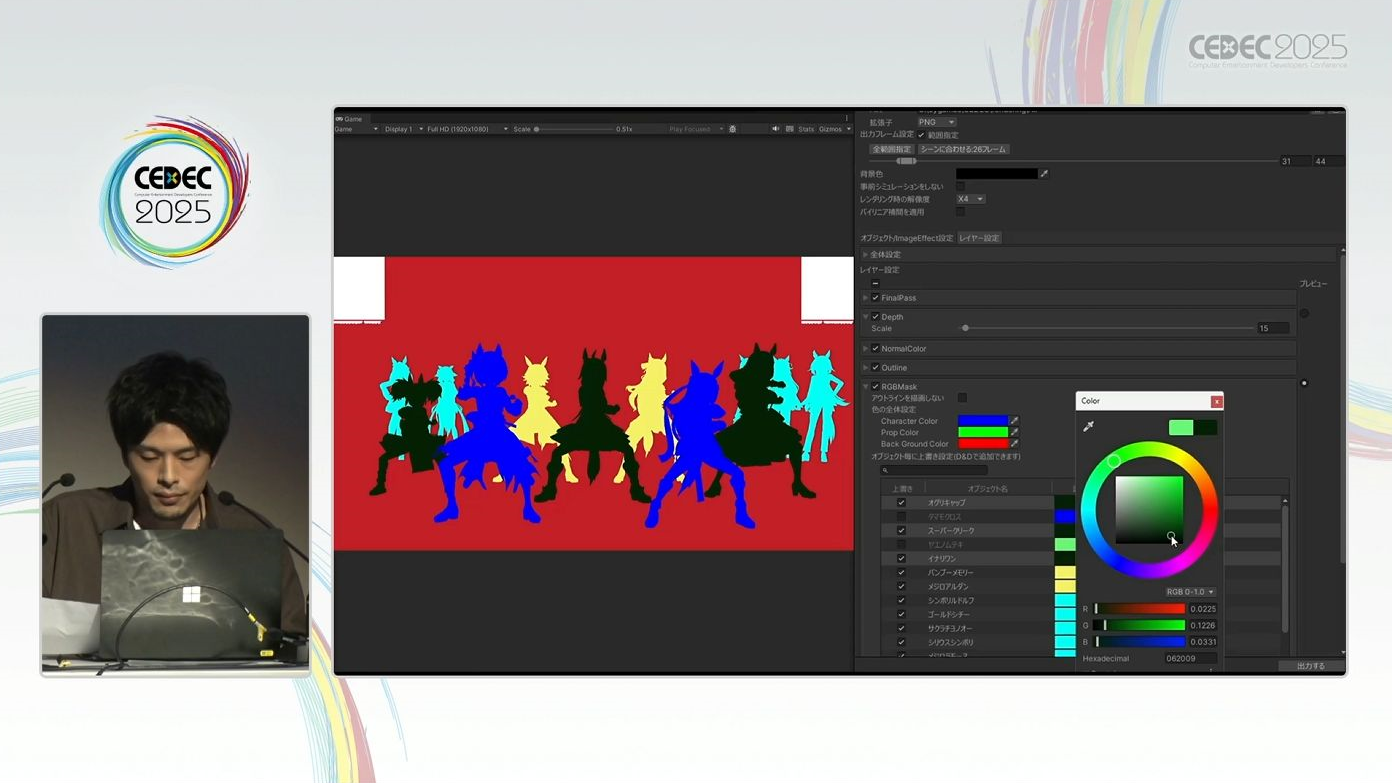1392x783 pixels.
Task: Click the Depth Scale value field 15
Action: tap(1272, 328)
